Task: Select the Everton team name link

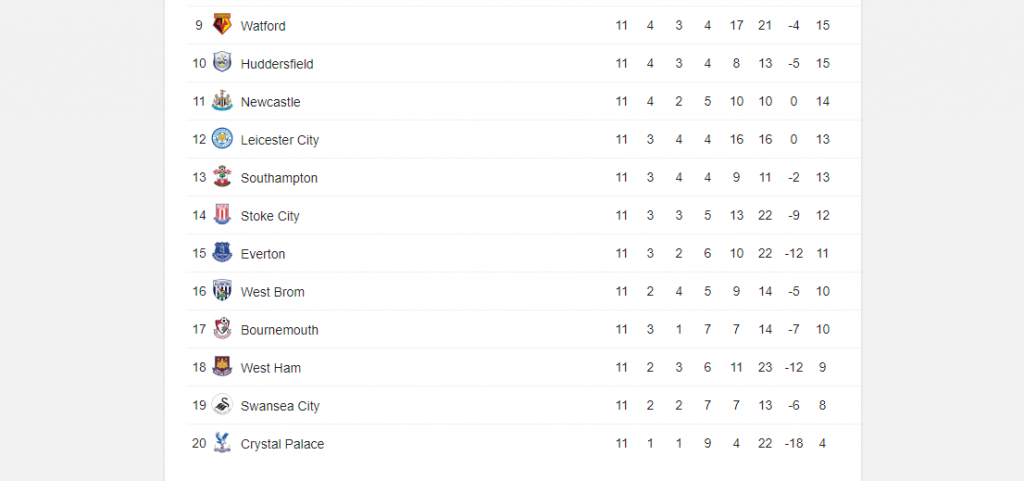Action: point(263,254)
